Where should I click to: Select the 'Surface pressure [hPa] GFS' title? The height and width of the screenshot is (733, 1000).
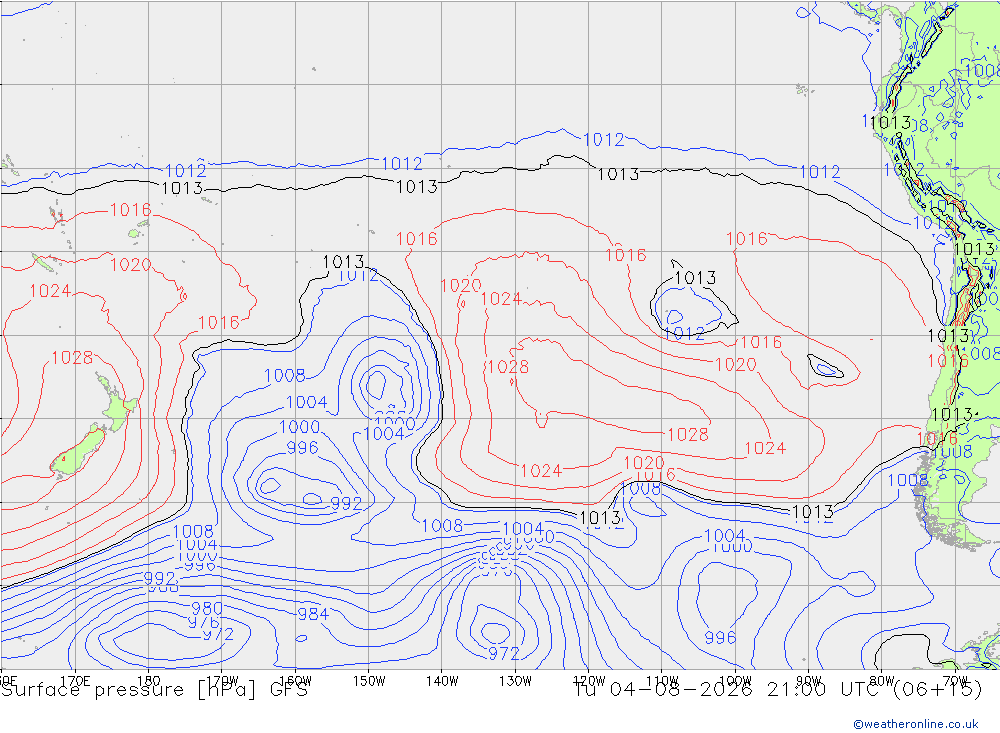pos(154,690)
